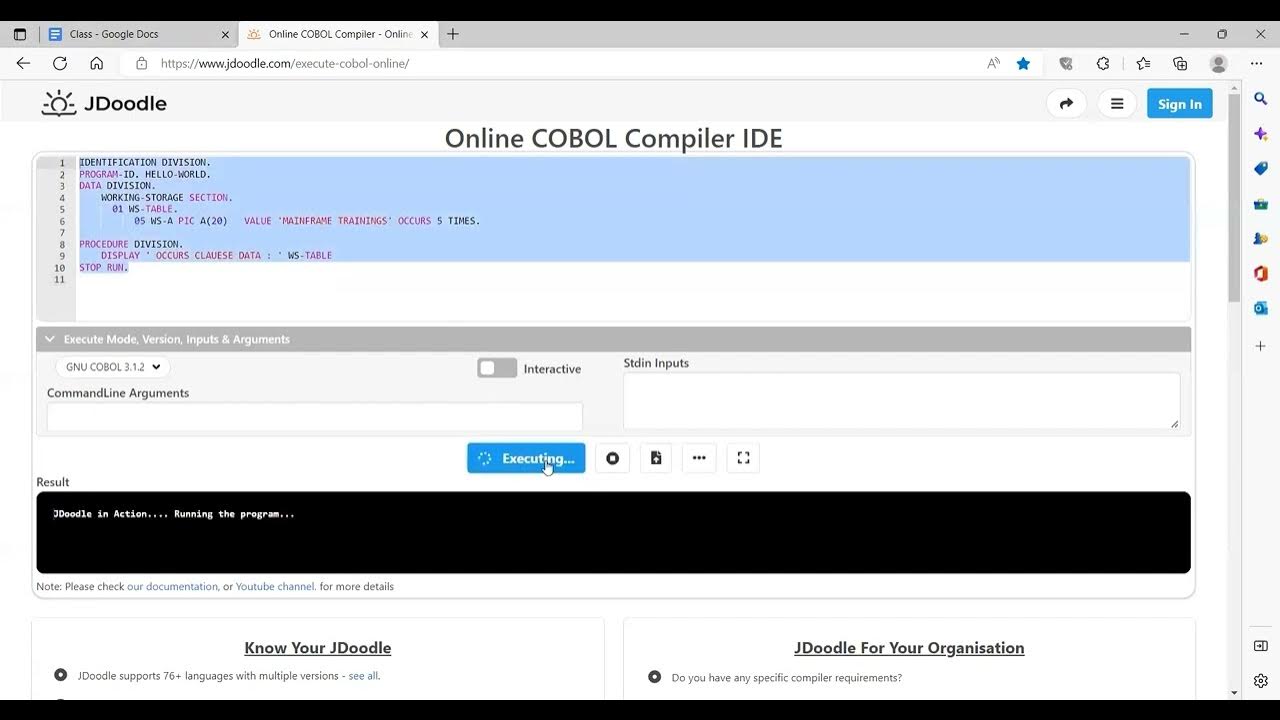Collapse Execute Mode, Version, Inputs & Arguments section

tap(613, 339)
